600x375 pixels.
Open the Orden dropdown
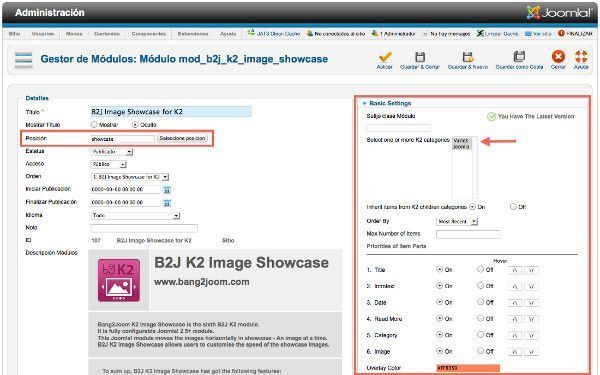point(130,177)
